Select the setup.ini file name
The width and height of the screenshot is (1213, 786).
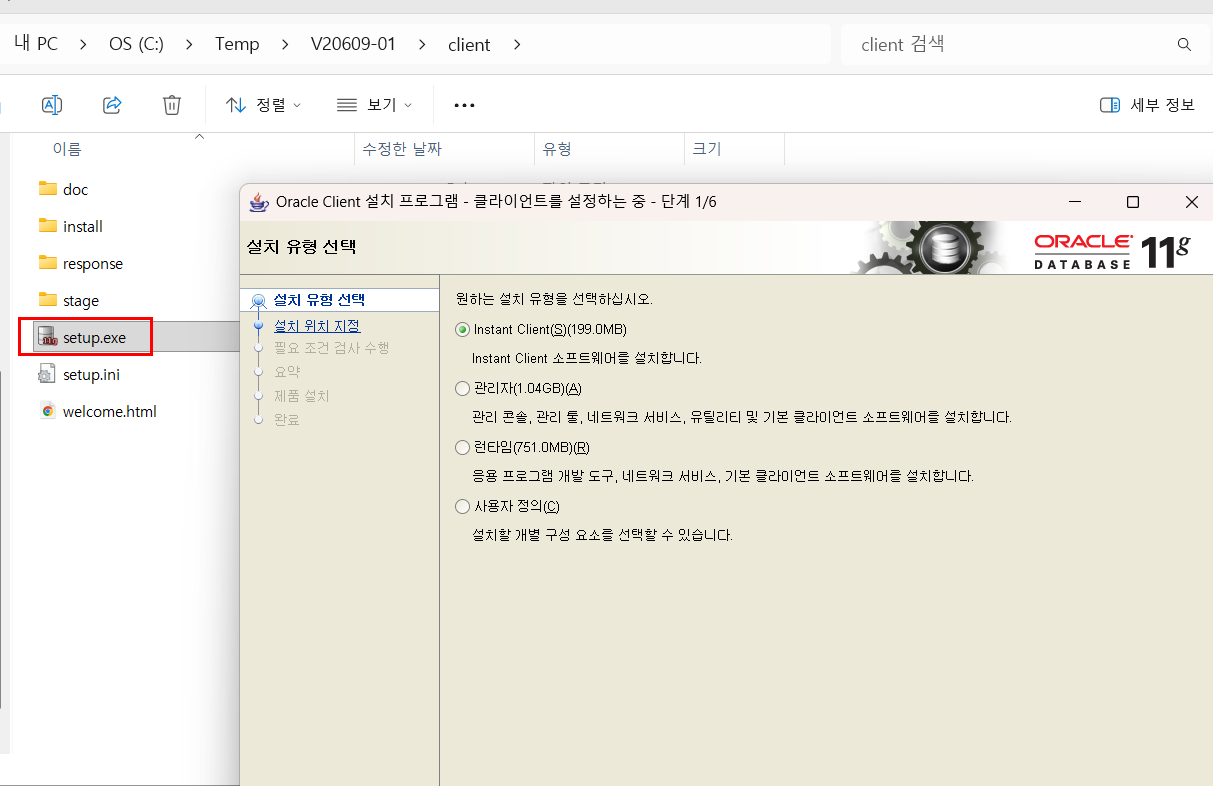[91, 375]
